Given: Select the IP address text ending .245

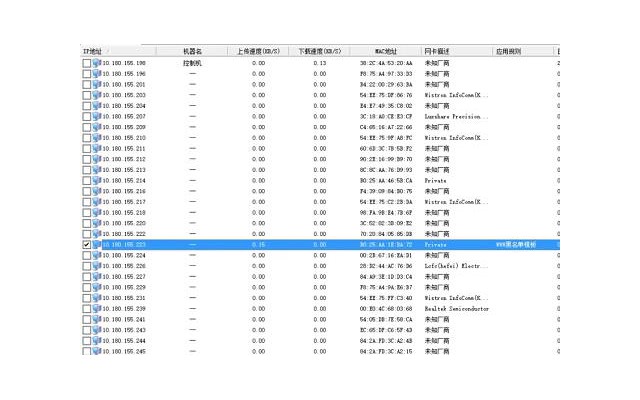Looking at the screenshot, I should pyautogui.click(x=124, y=351).
